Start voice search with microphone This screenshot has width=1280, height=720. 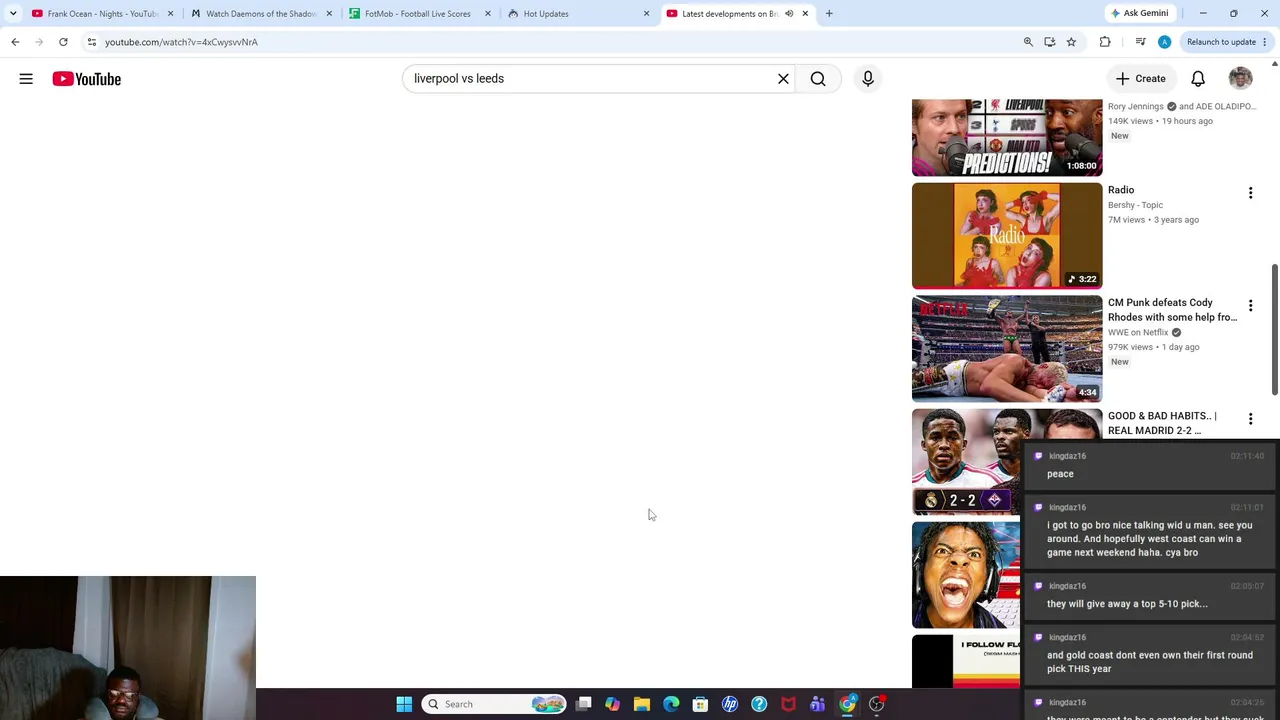[868, 79]
